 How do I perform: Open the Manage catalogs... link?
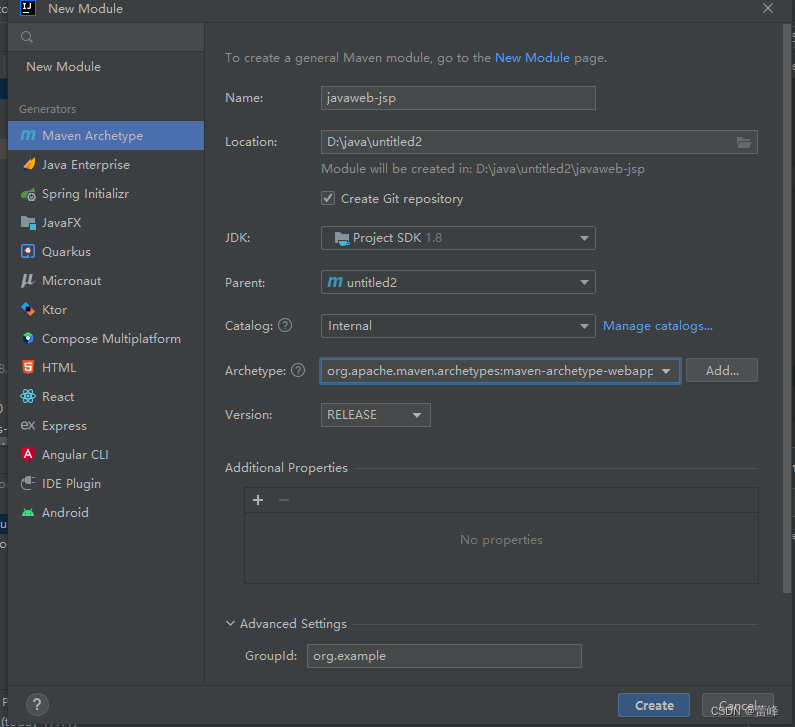(658, 325)
